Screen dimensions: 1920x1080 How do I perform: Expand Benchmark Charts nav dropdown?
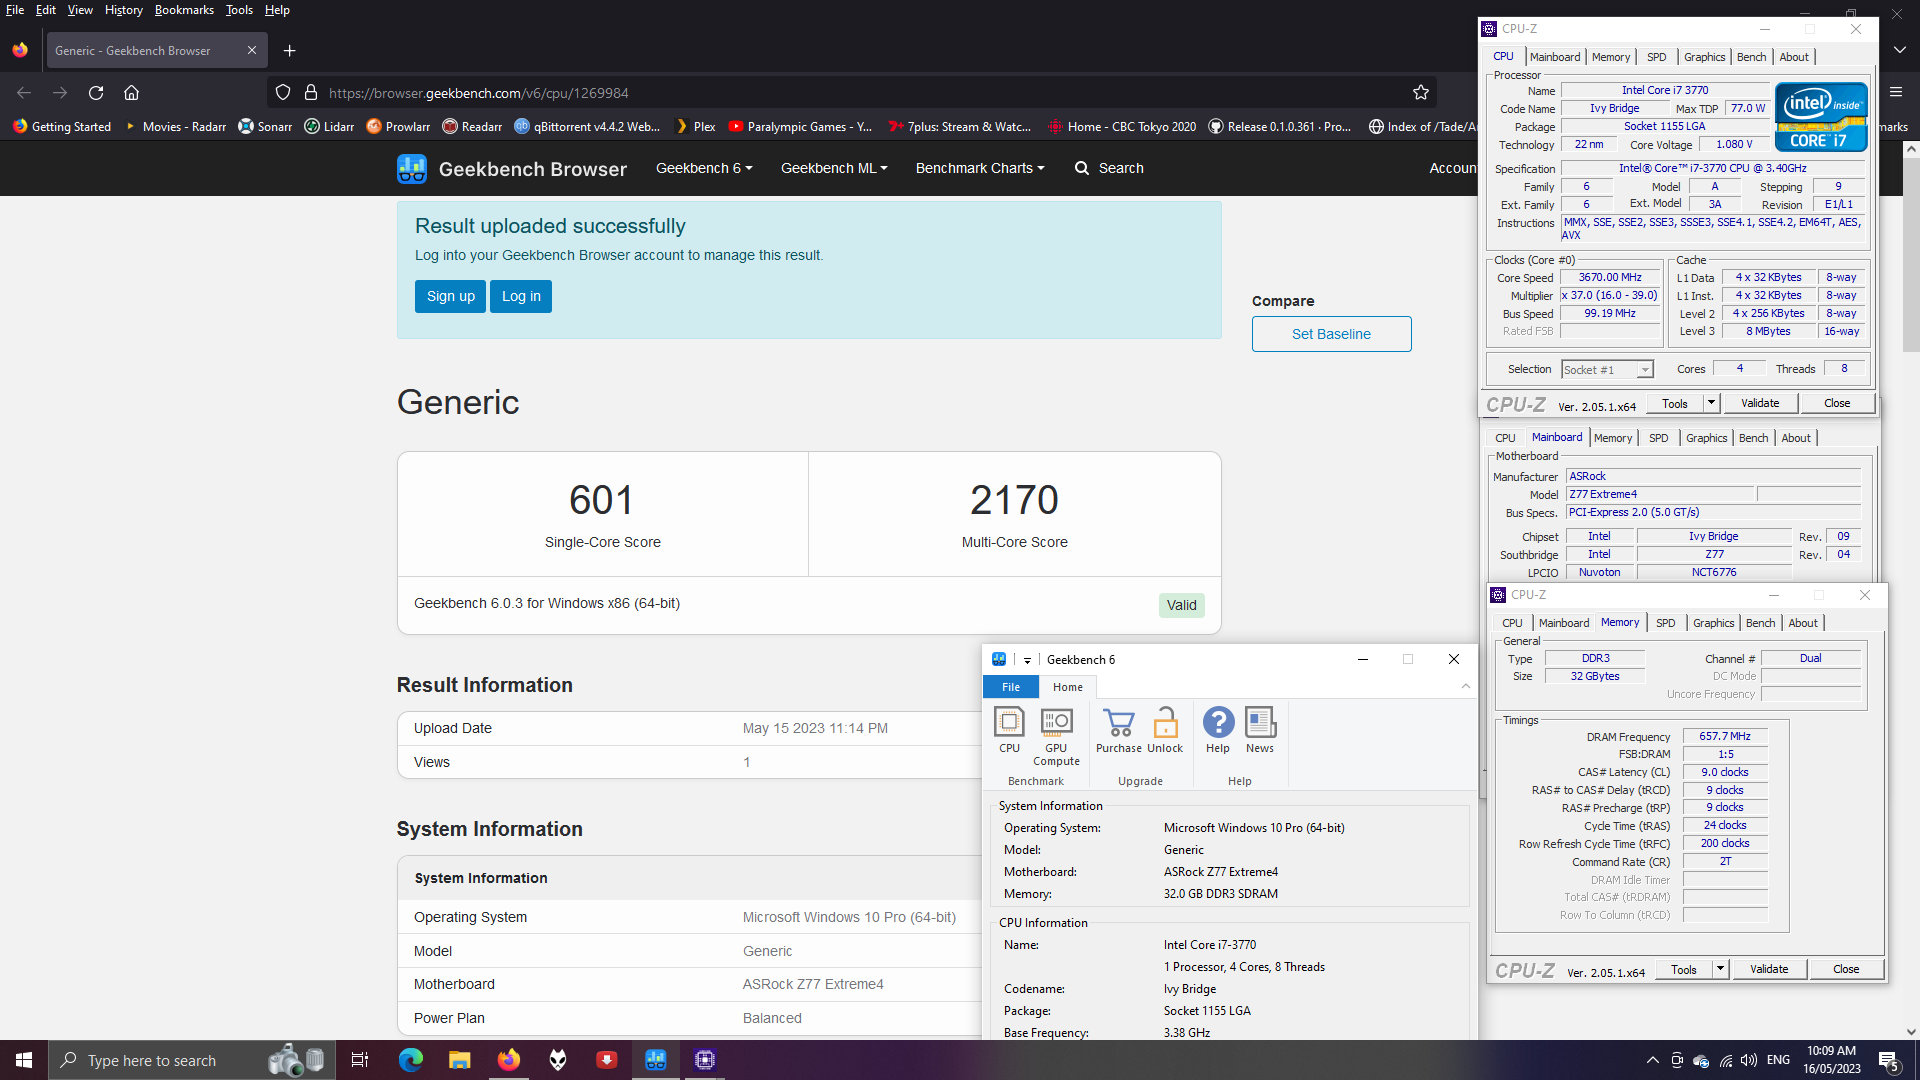click(980, 168)
